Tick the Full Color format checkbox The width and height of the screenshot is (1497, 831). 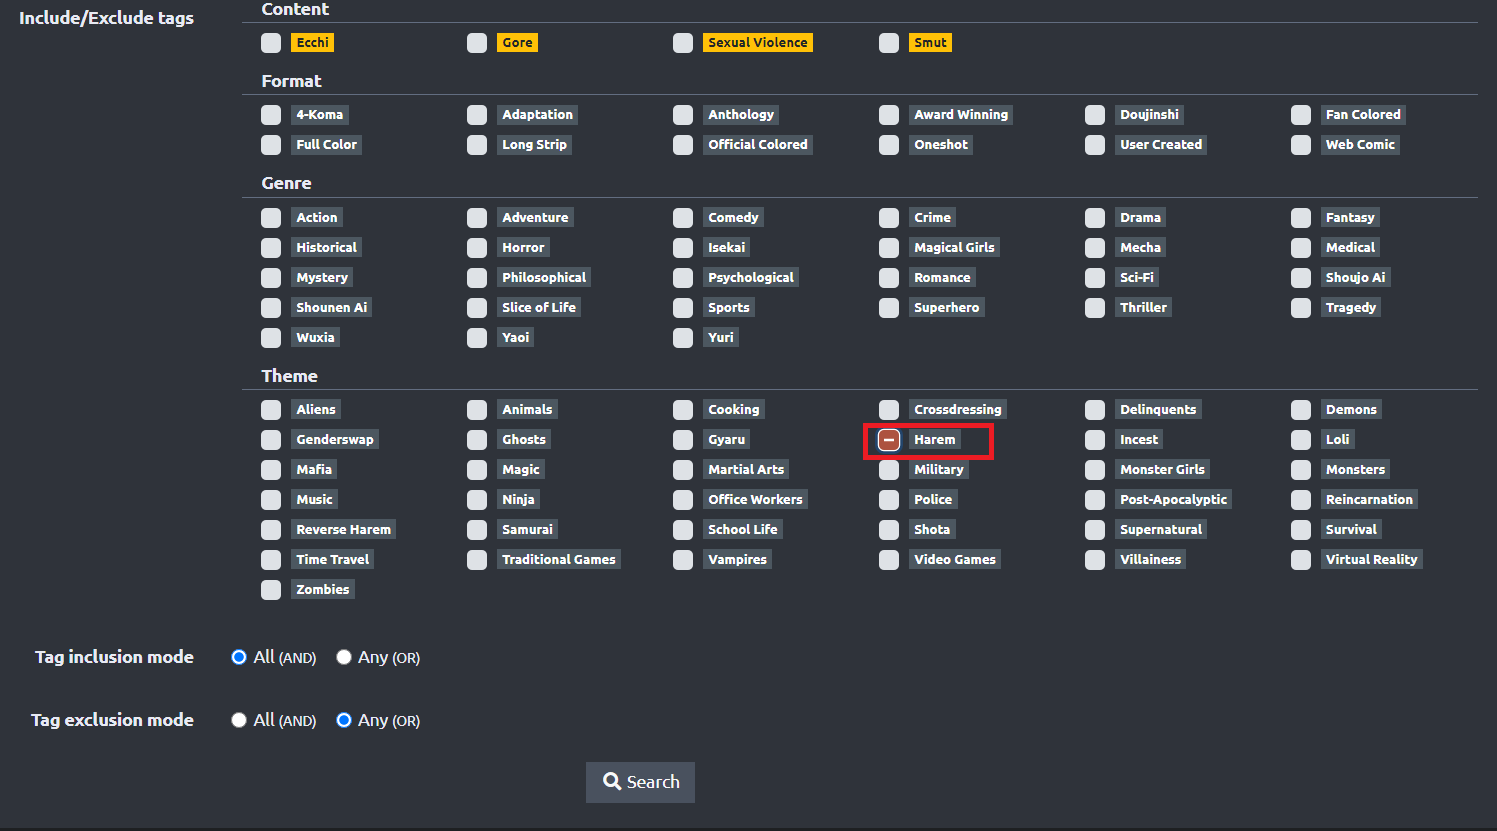(x=271, y=145)
